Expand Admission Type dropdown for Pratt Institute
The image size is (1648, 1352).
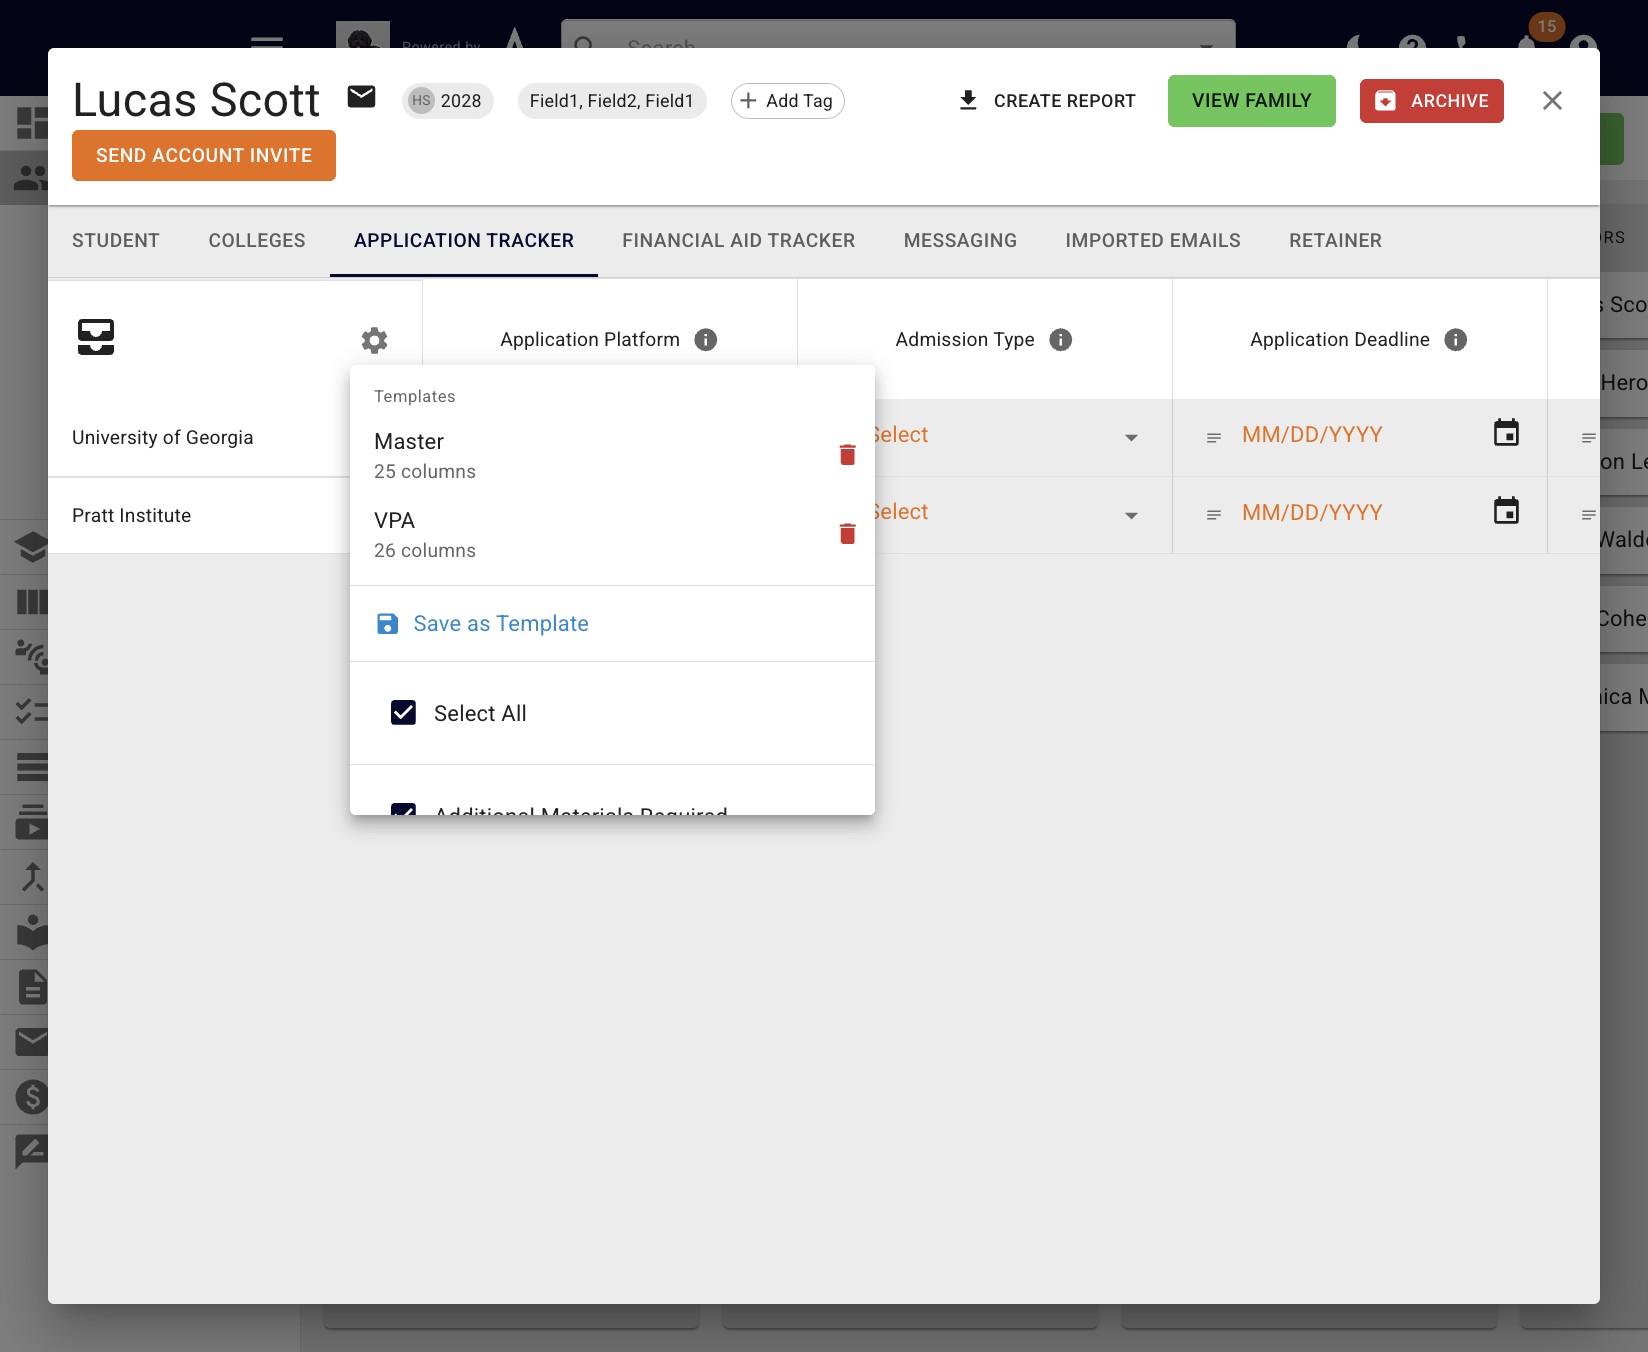tap(1131, 516)
